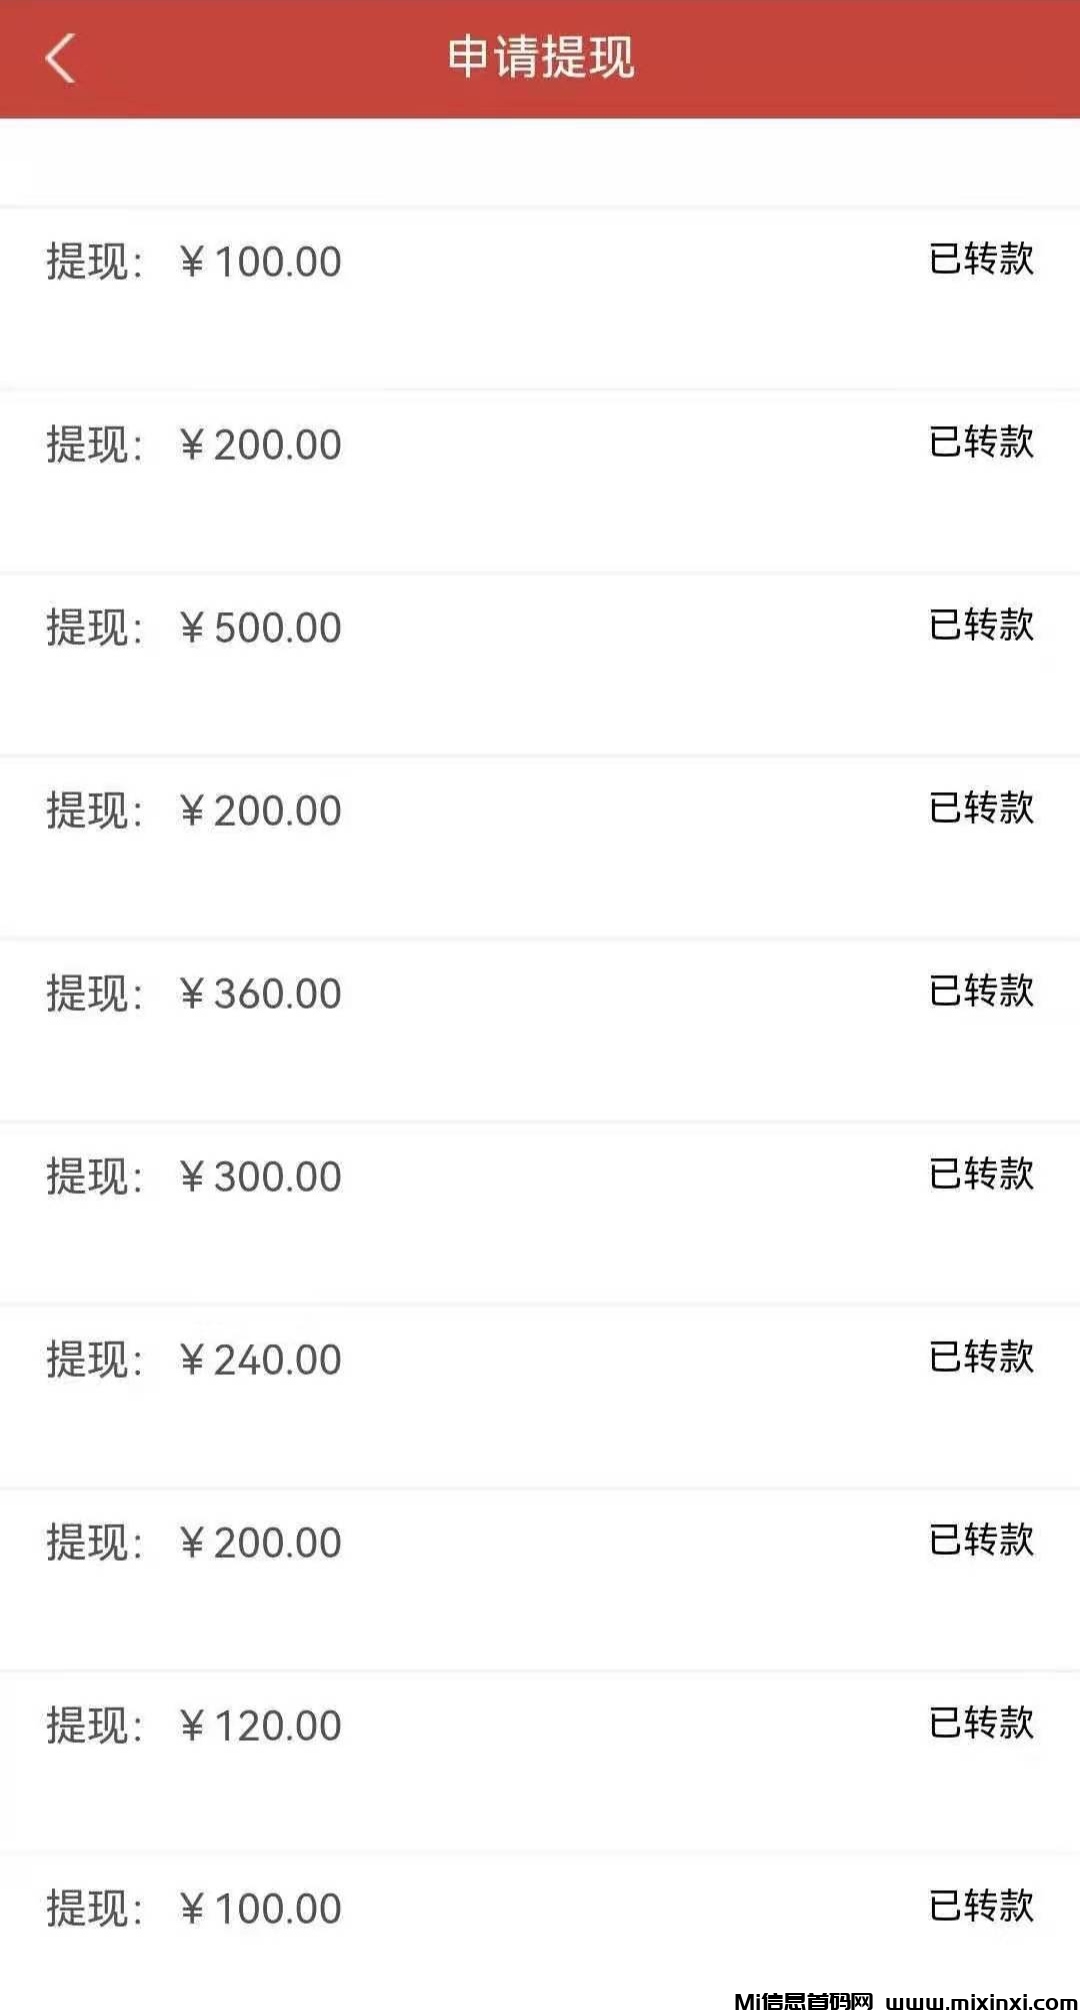Tap 已转款 status in the ¥120.00 row
The width and height of the screenshot is (1080, 2012).
[981, 1723]
